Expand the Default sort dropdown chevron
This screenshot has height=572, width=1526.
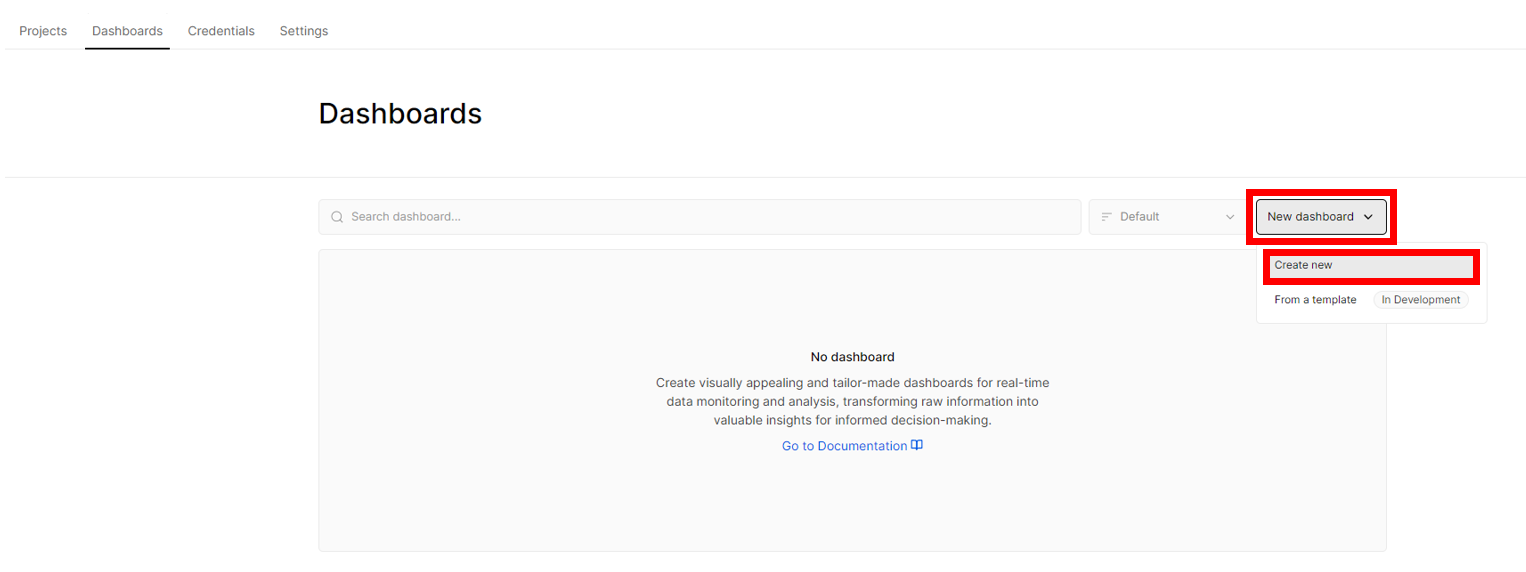pos(1230,217)
